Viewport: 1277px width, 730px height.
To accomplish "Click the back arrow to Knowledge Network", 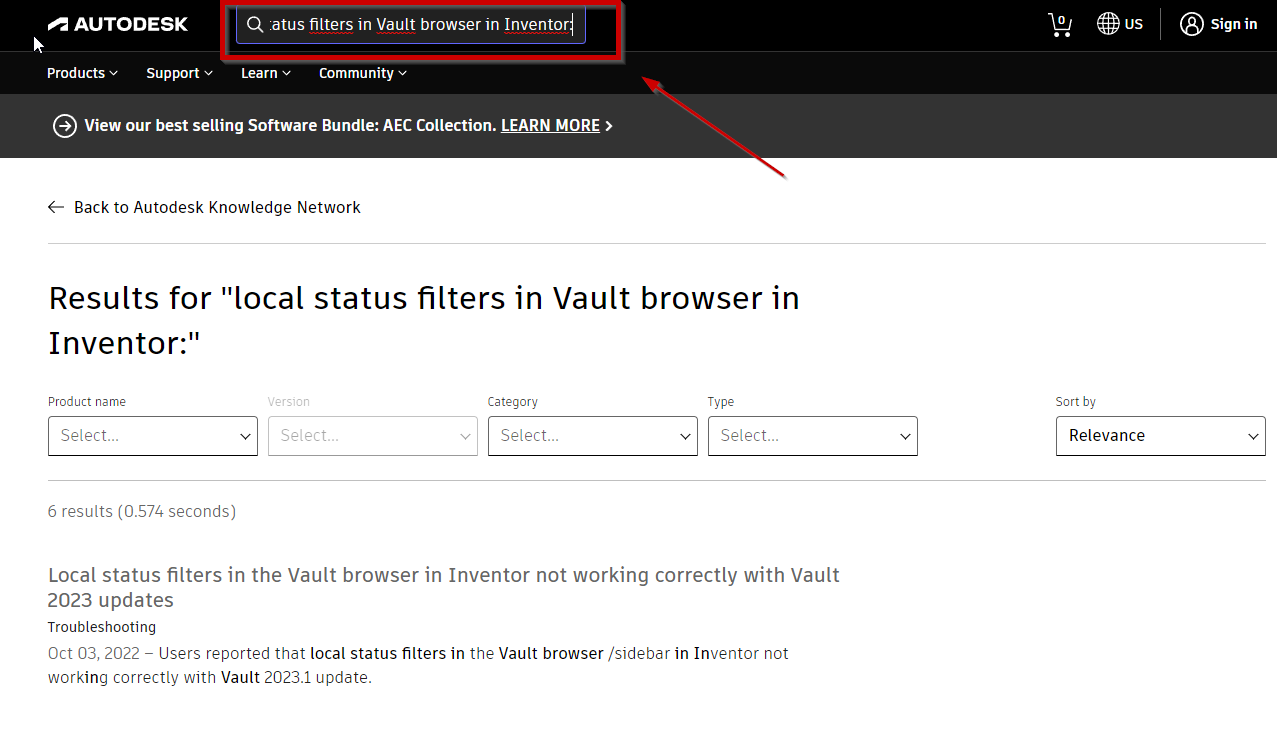I will [x=56, y=207].
